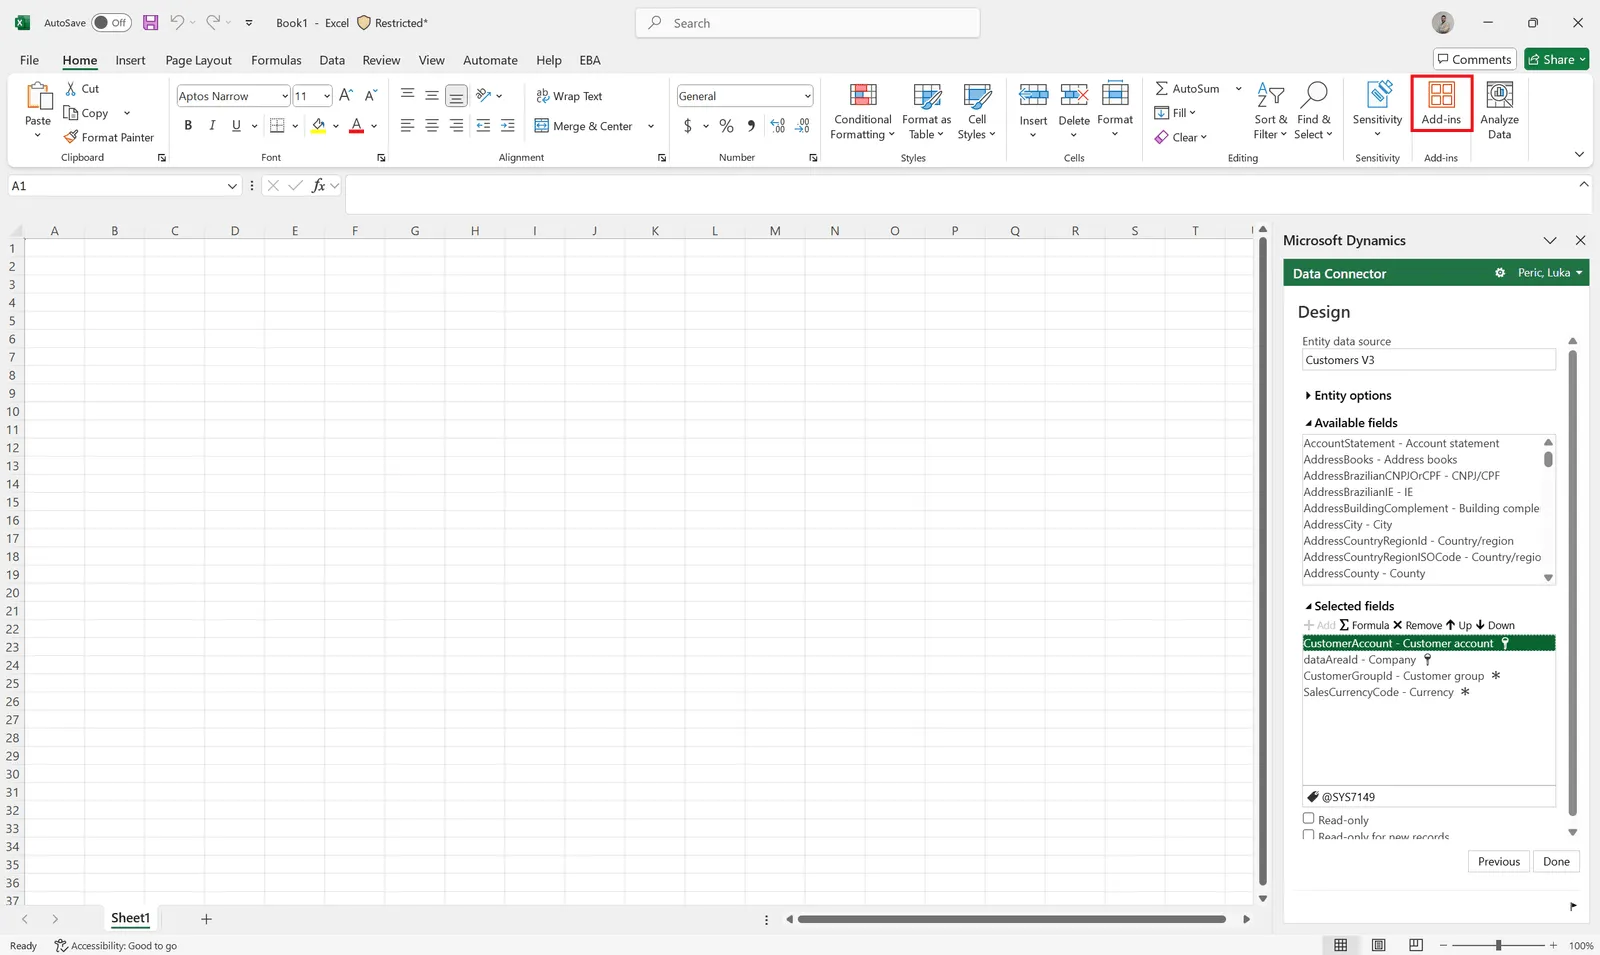Click the Font Color swatch

click(356, 125)
